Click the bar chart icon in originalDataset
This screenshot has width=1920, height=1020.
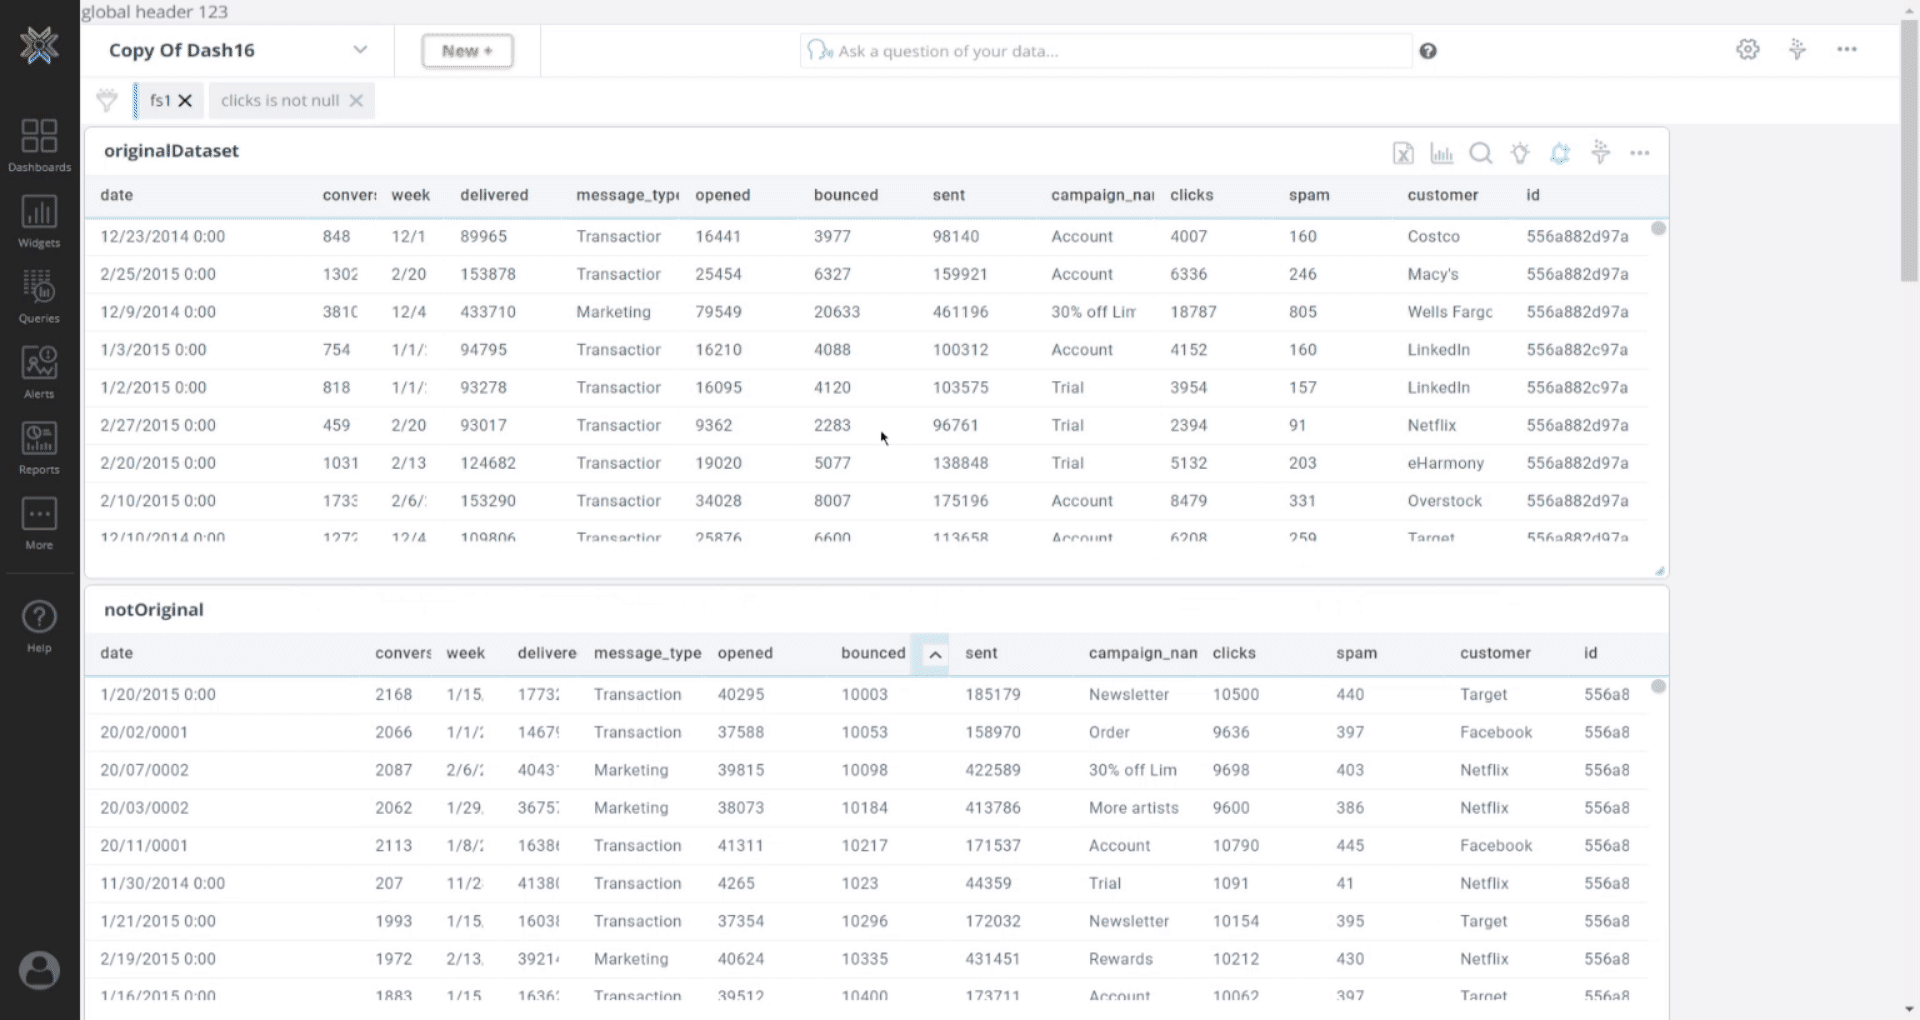pyautogui.click(x=1441, y=153)
